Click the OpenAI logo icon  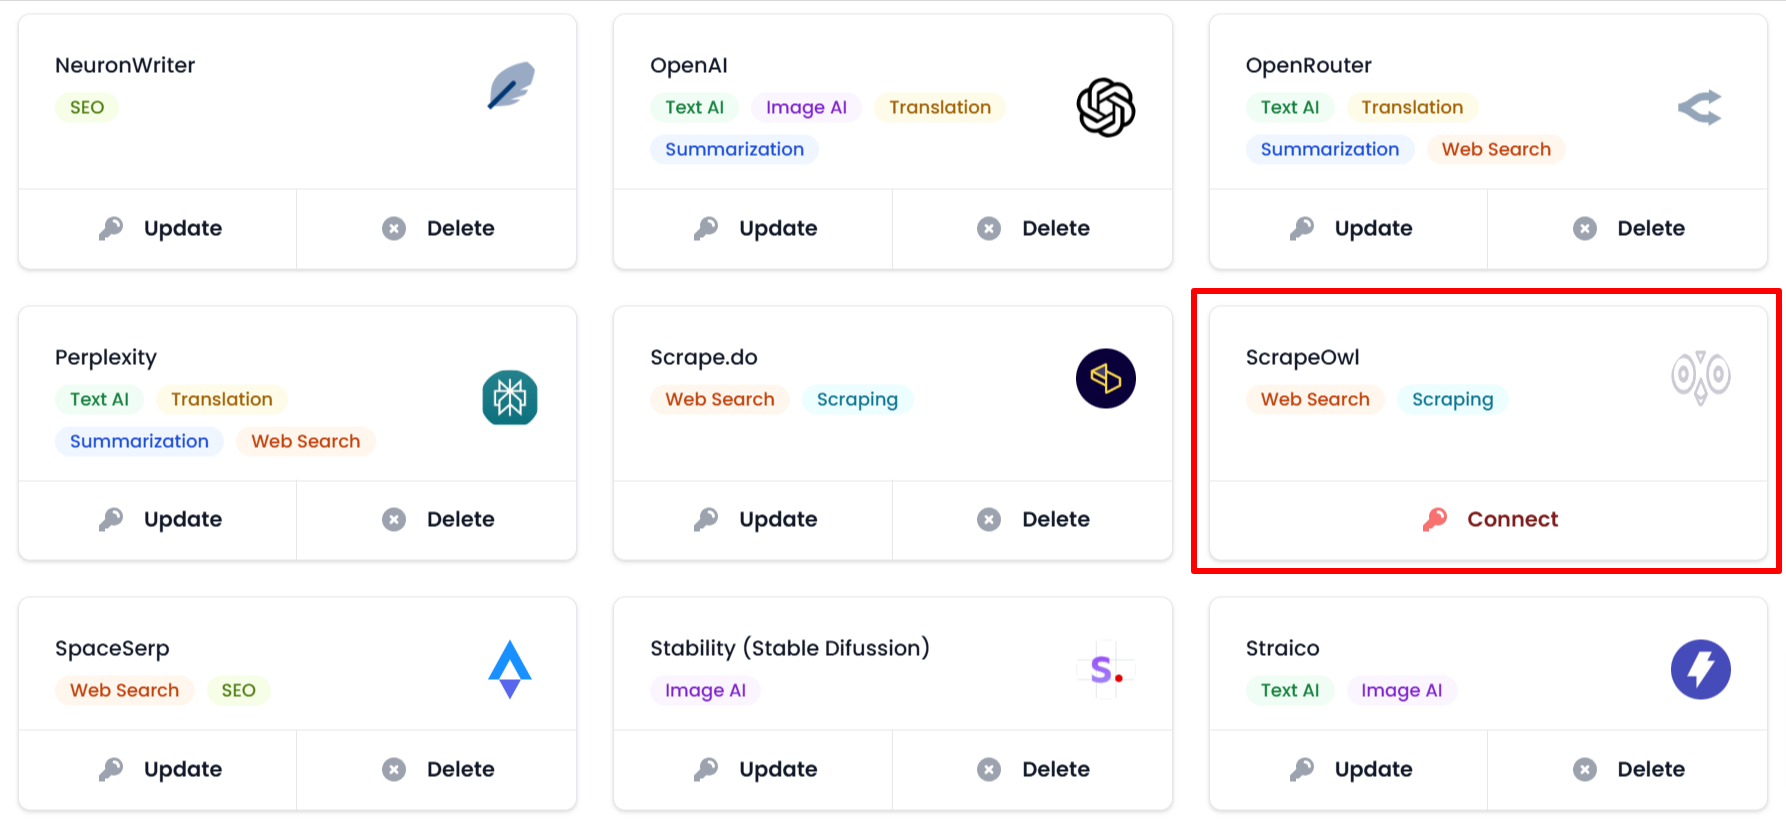(1105, 107)
